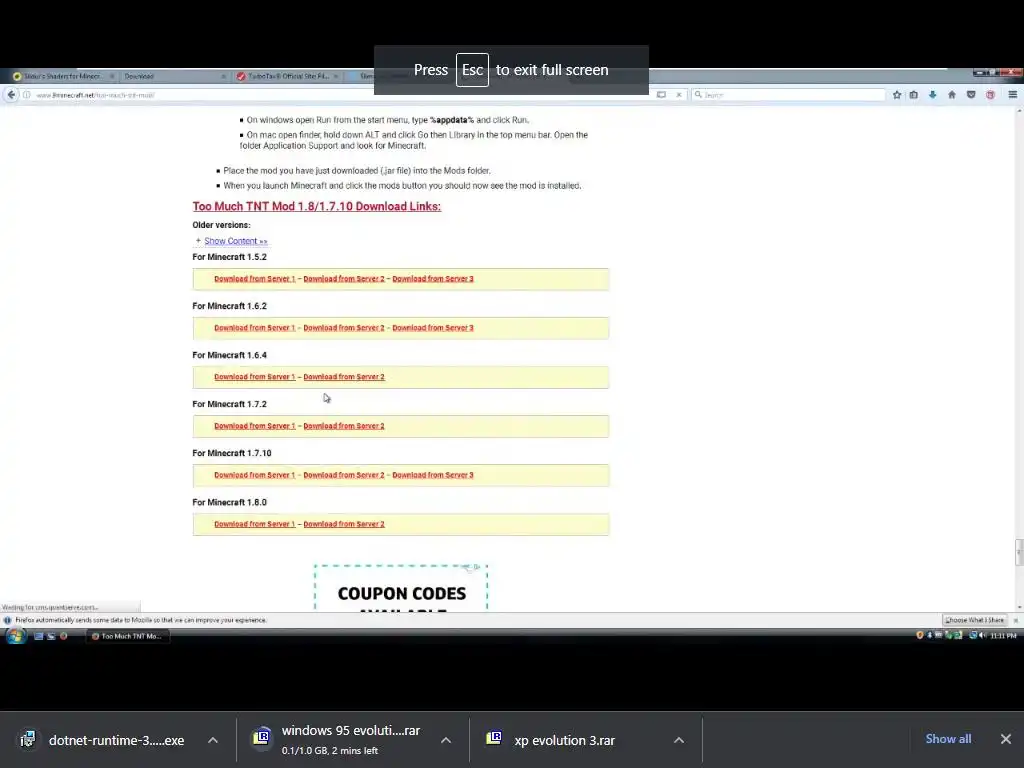The image size is (1024, 768).
Task: Download from Server 2 for Minecraft 1.7.2
Action: (x=344, y=426)
